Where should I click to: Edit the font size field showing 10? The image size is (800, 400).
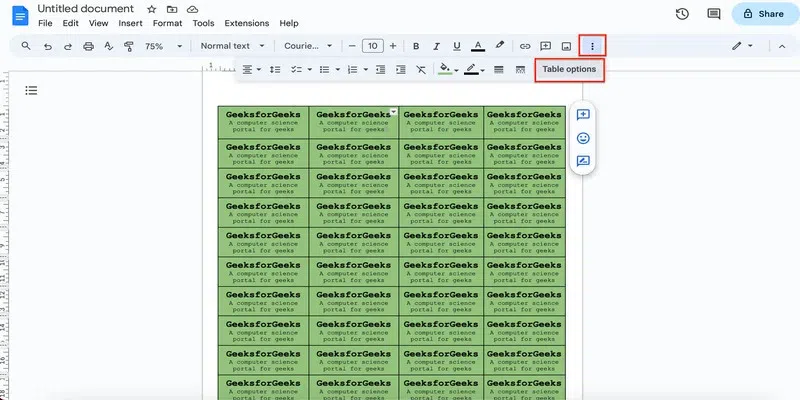(372, 46)
